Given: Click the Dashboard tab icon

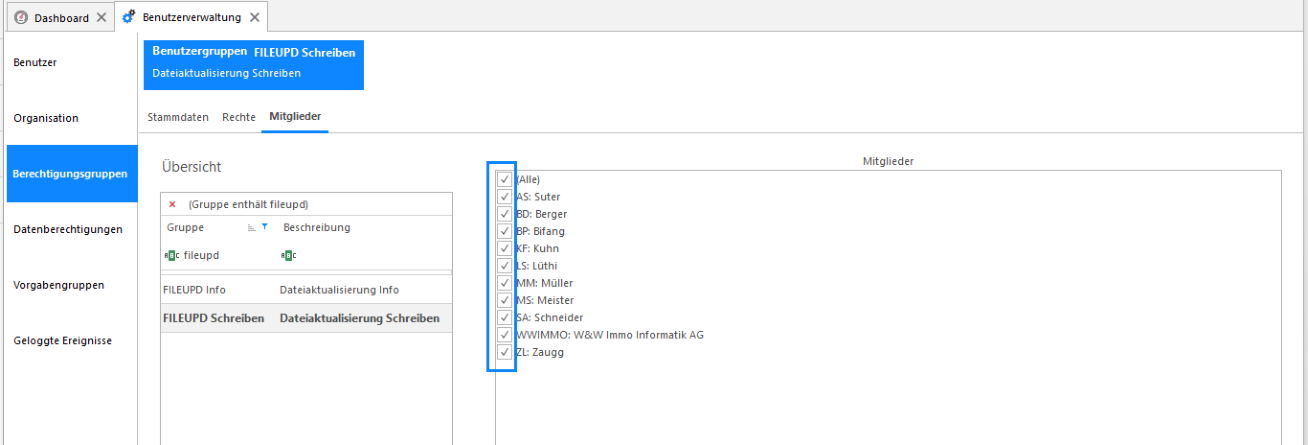Looking at the screenshot, I should (x=21, y=18).
